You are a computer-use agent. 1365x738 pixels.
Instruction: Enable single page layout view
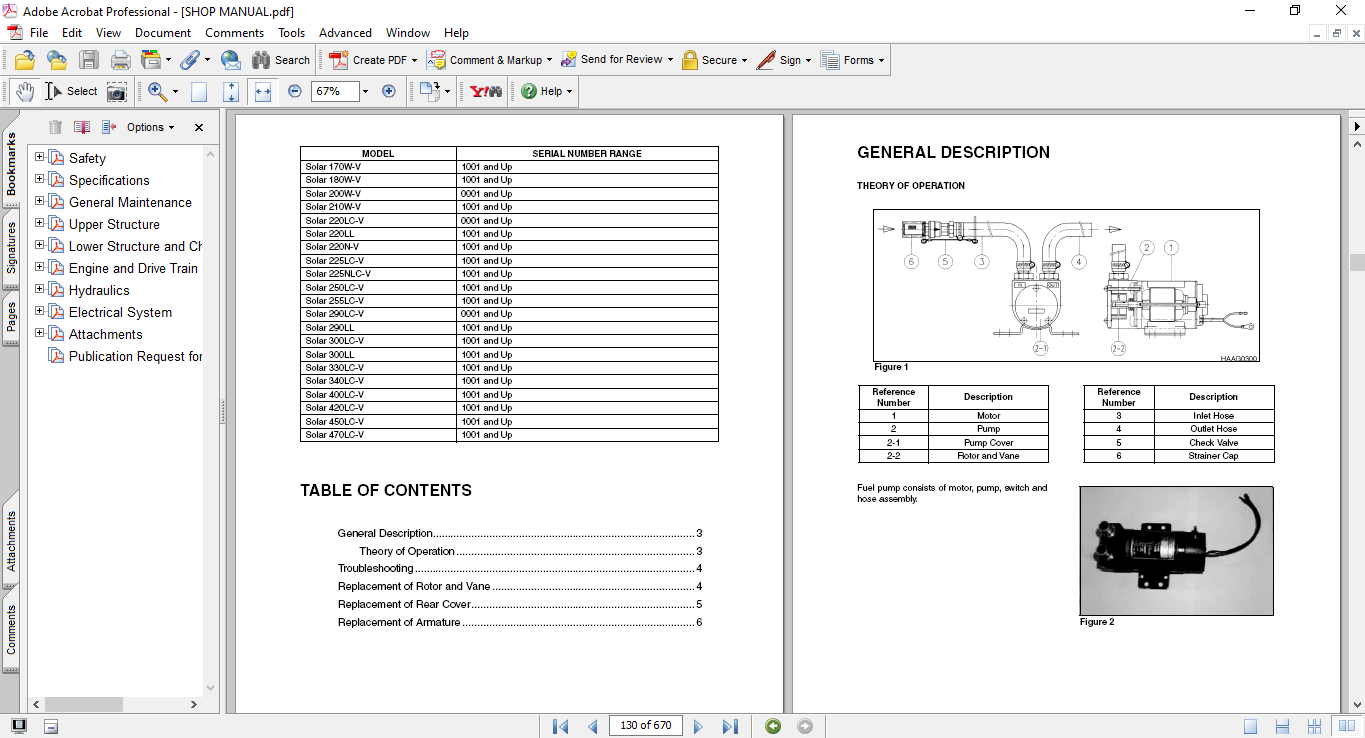(1250, 726)
